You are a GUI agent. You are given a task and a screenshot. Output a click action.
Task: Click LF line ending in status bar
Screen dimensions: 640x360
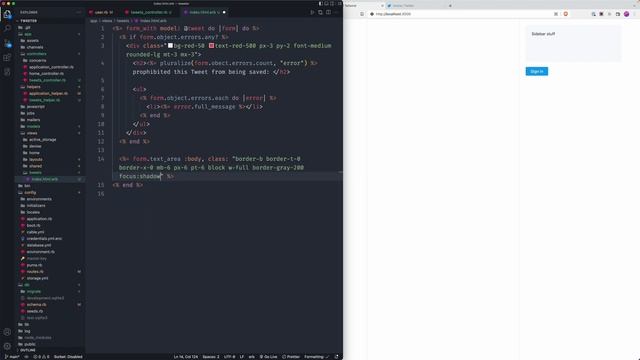pos(242,357)
